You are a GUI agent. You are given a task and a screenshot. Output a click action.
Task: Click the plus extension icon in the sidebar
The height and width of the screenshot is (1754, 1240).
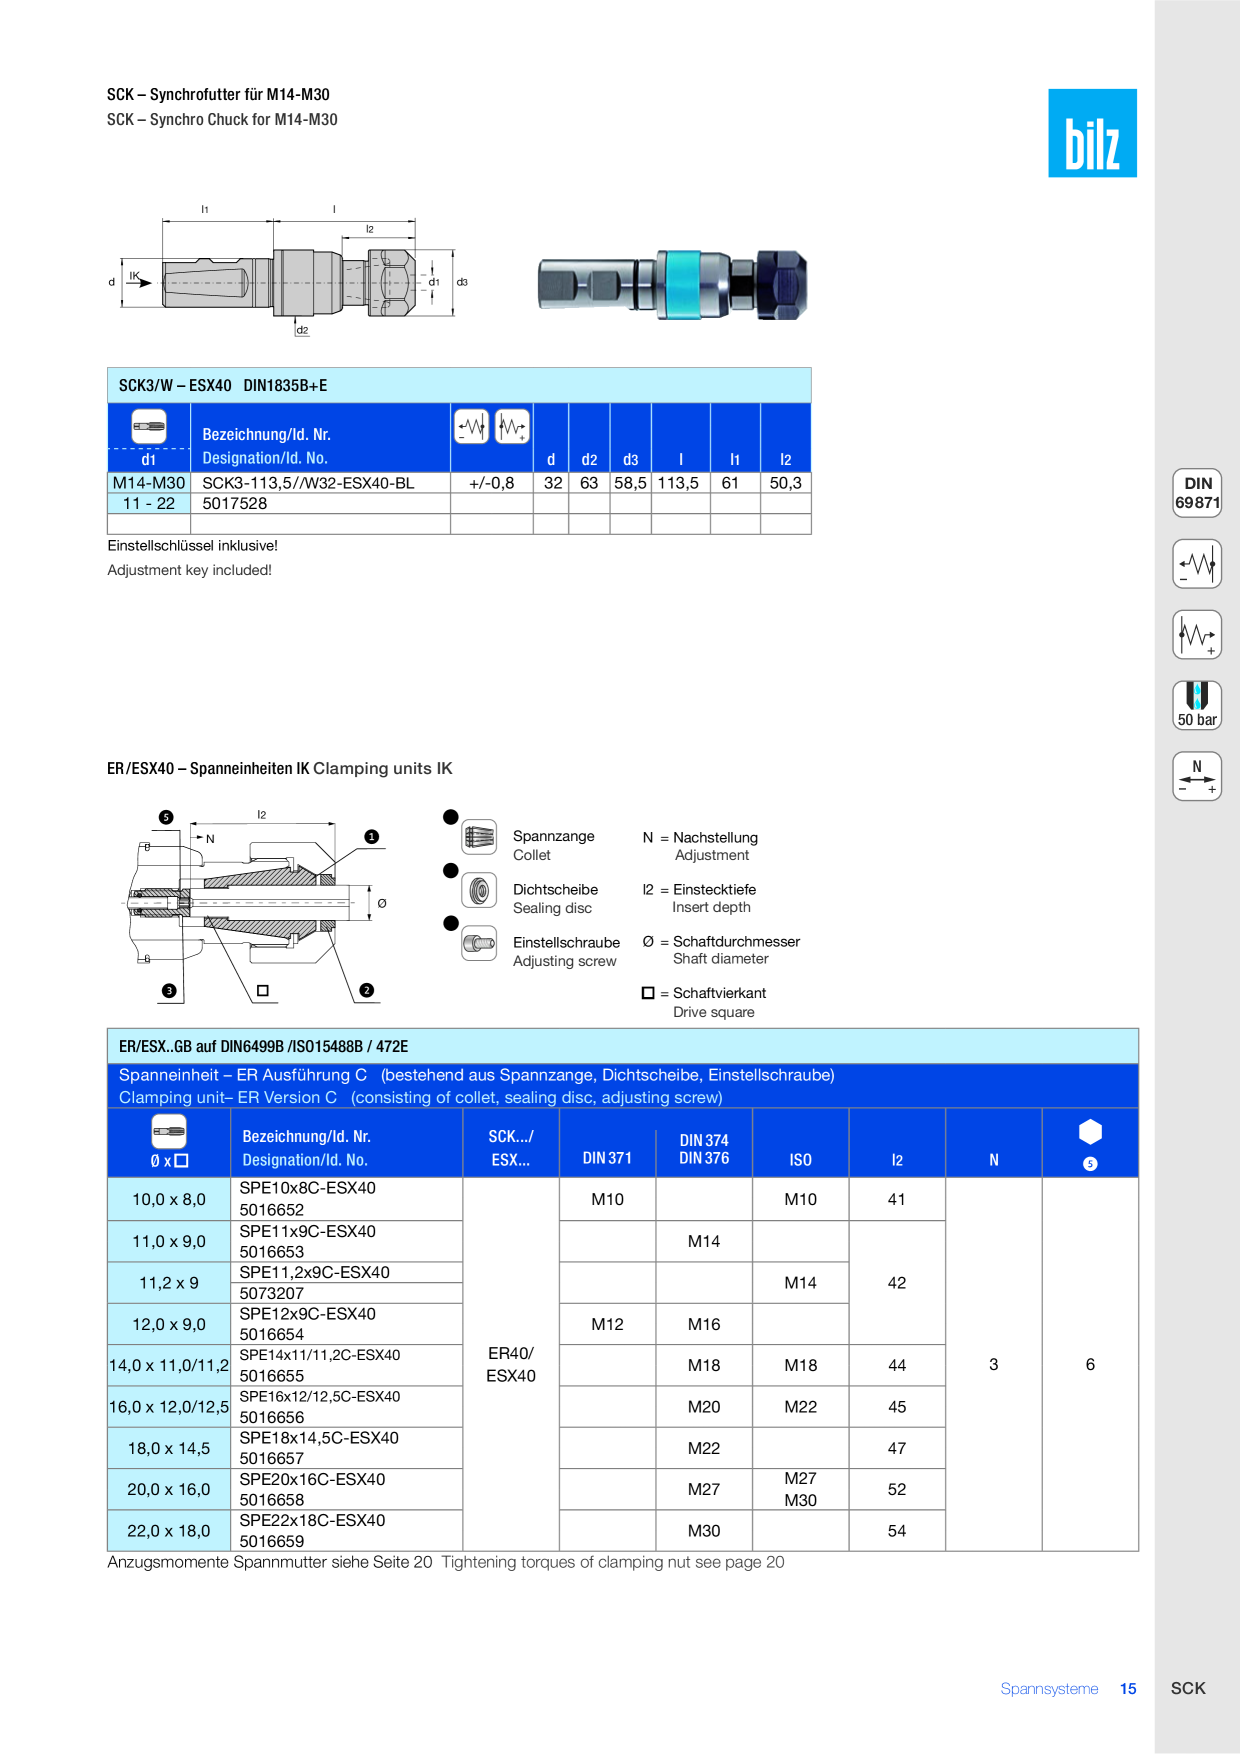point(1197,635)
